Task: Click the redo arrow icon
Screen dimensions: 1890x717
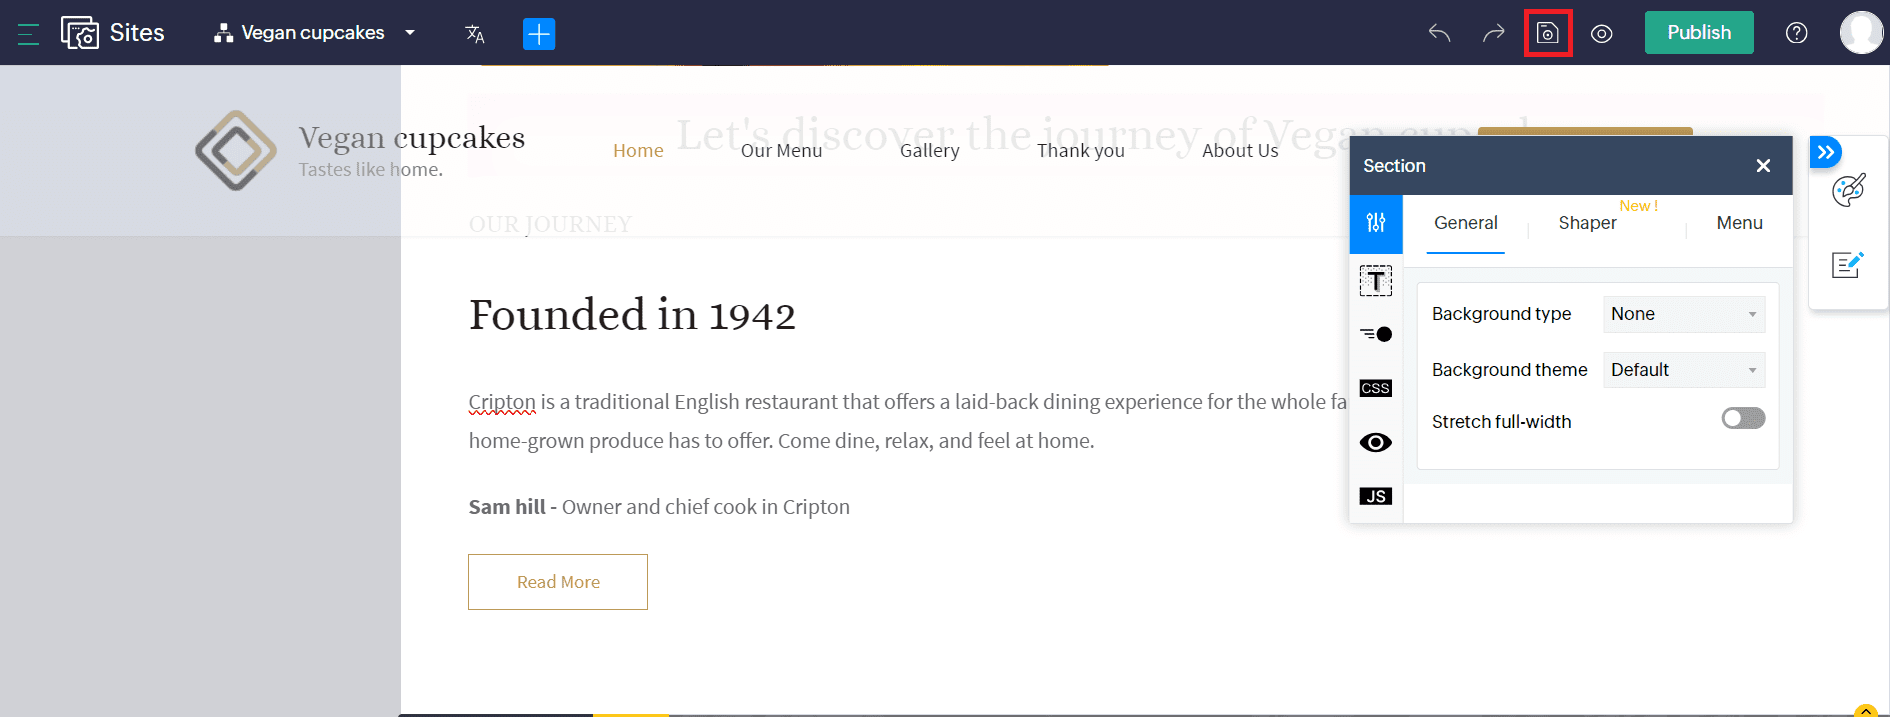Action: [x=1493, y=33]
